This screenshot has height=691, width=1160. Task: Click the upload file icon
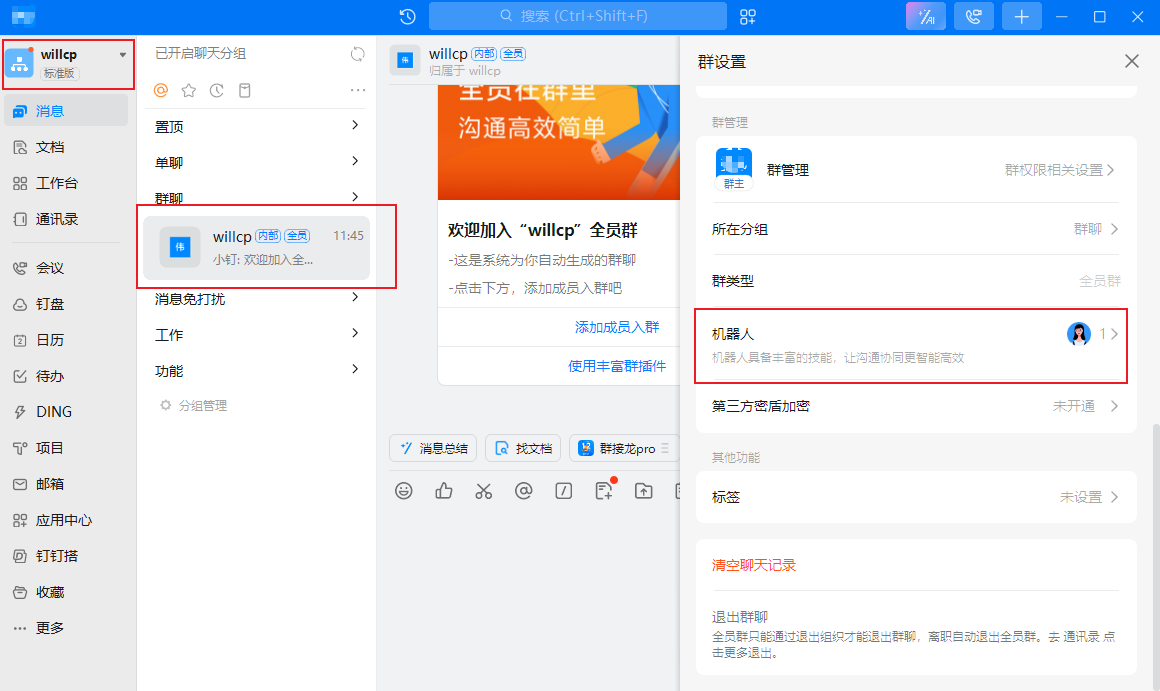point(644,491)
